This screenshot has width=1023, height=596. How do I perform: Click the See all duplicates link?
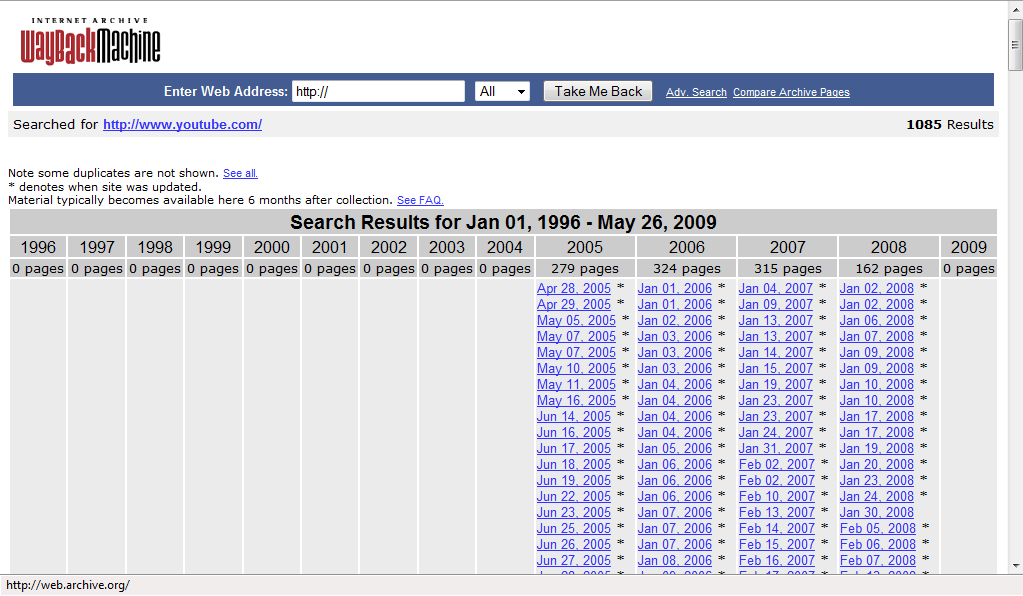click(240, 173)
